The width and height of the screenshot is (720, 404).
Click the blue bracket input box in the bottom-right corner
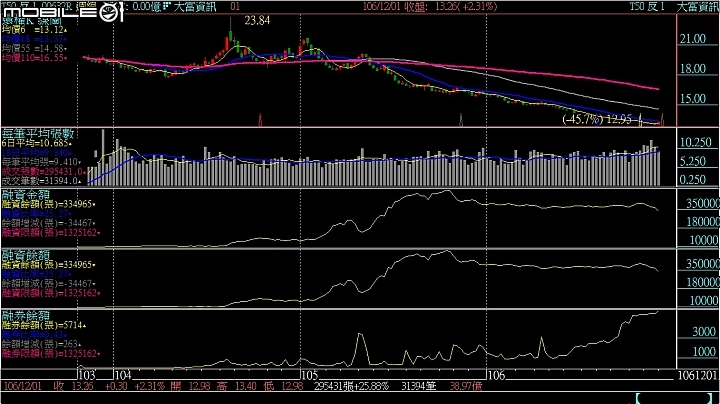(x=676, y=398)
